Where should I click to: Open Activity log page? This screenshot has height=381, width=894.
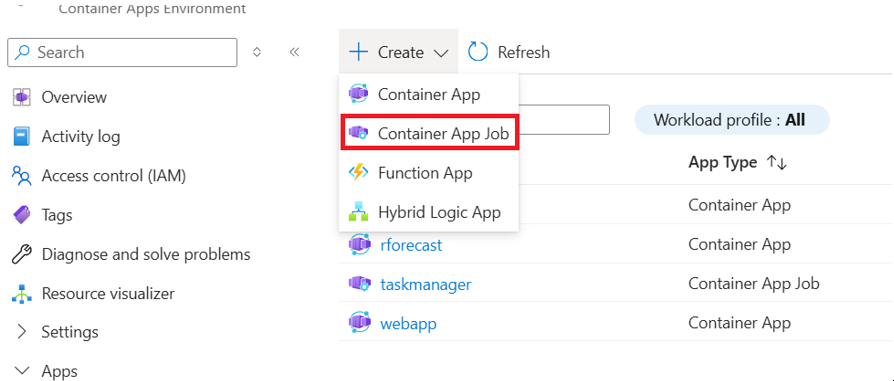click(x=81, y=136)
